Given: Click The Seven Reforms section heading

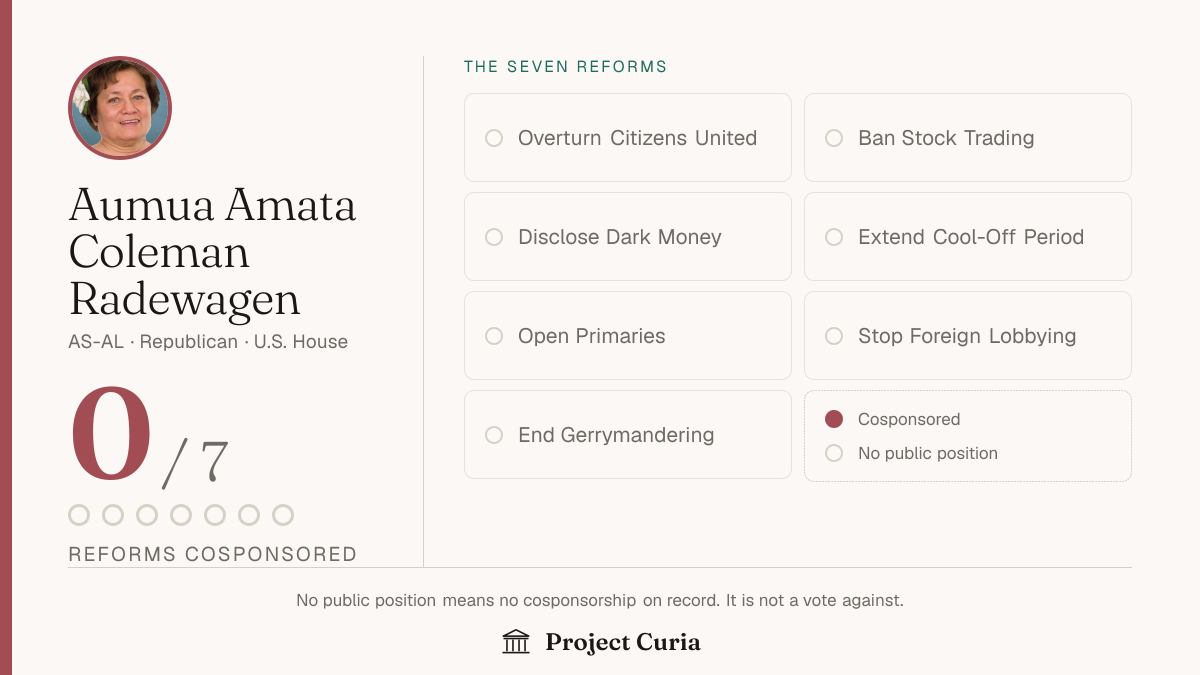Looking at the screenshot, I should point(565,67).
